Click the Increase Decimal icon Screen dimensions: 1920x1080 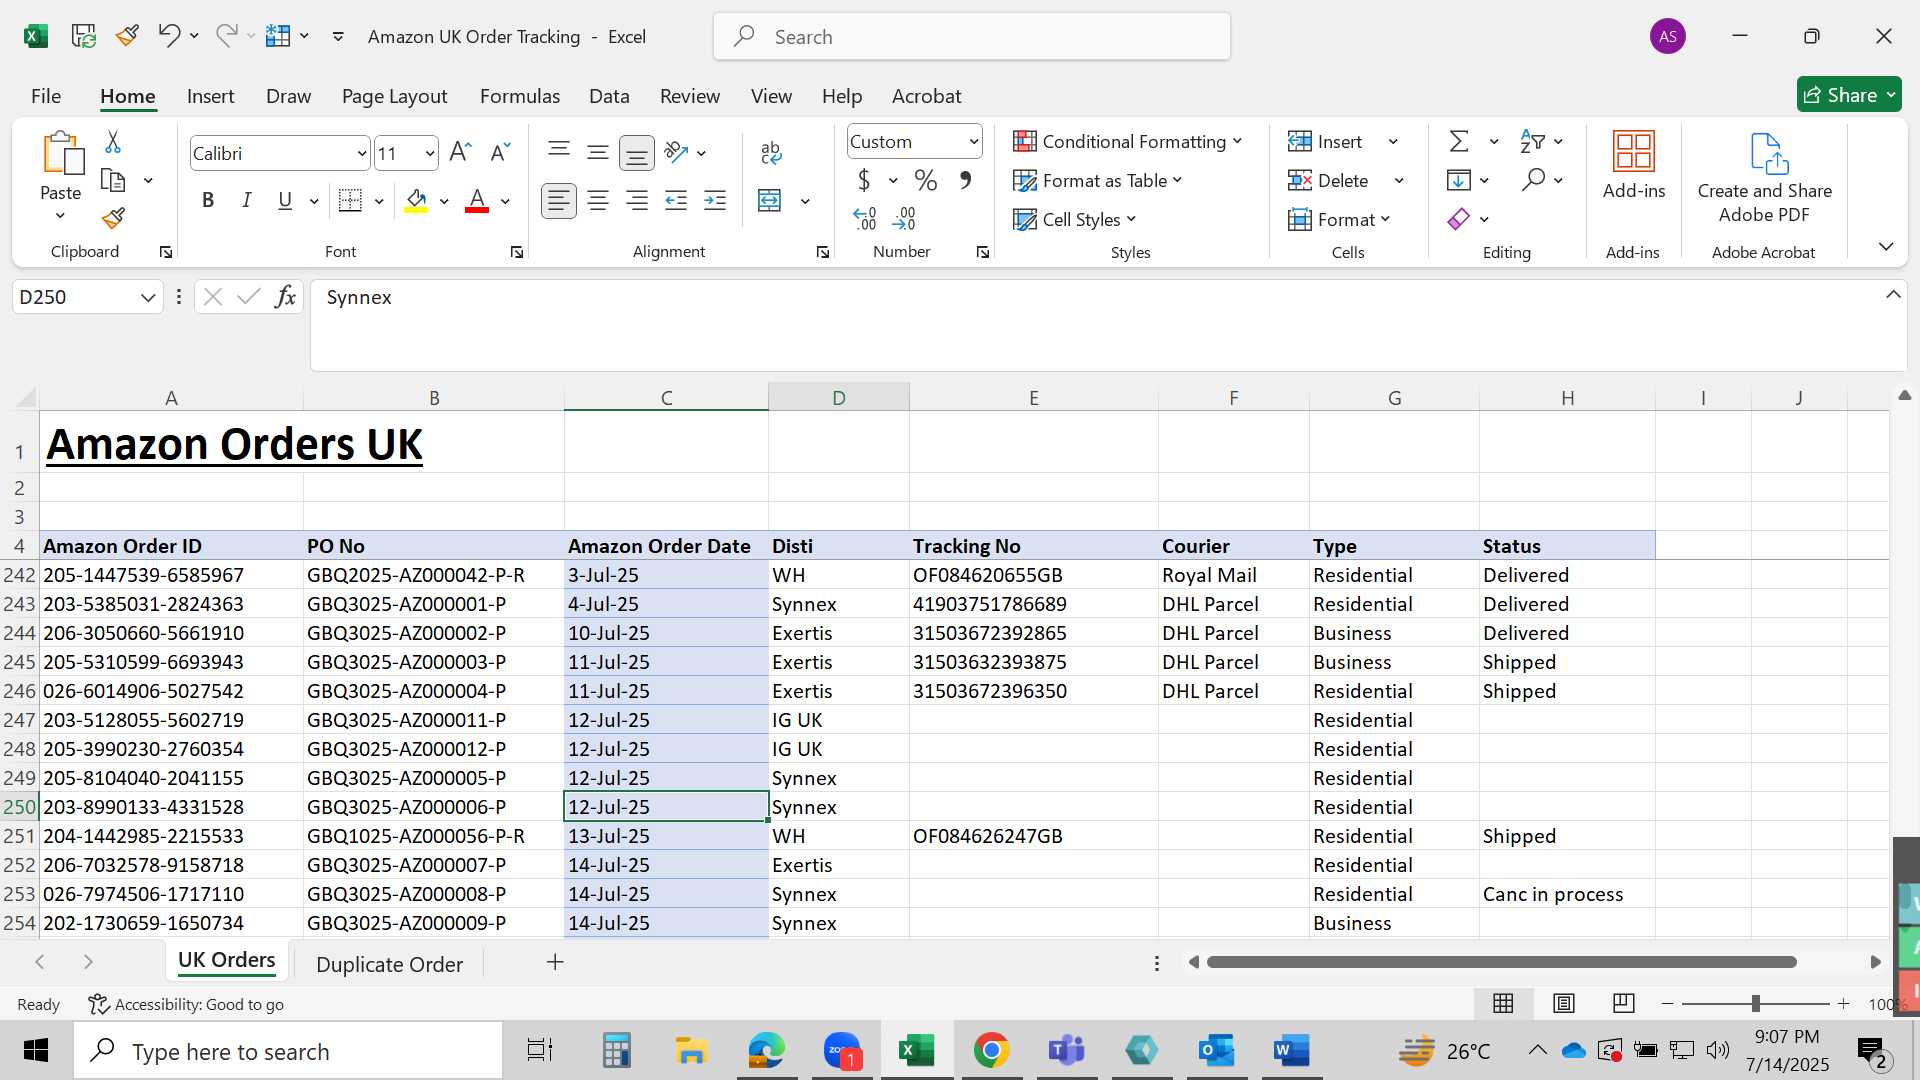click(x=865, y=218)
